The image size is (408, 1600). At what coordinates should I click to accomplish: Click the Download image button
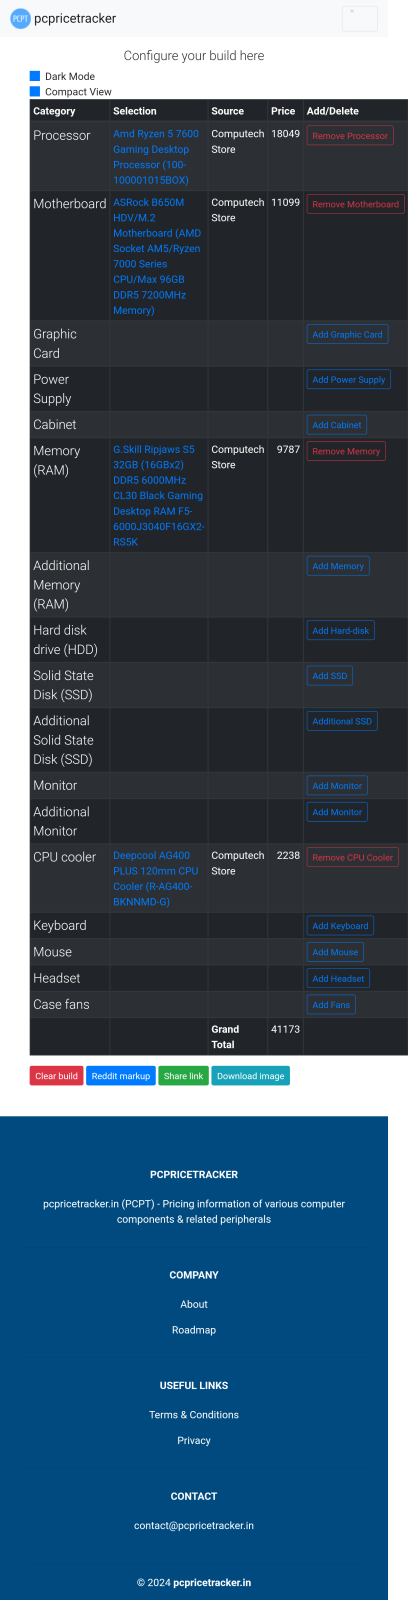point(250,1076)
